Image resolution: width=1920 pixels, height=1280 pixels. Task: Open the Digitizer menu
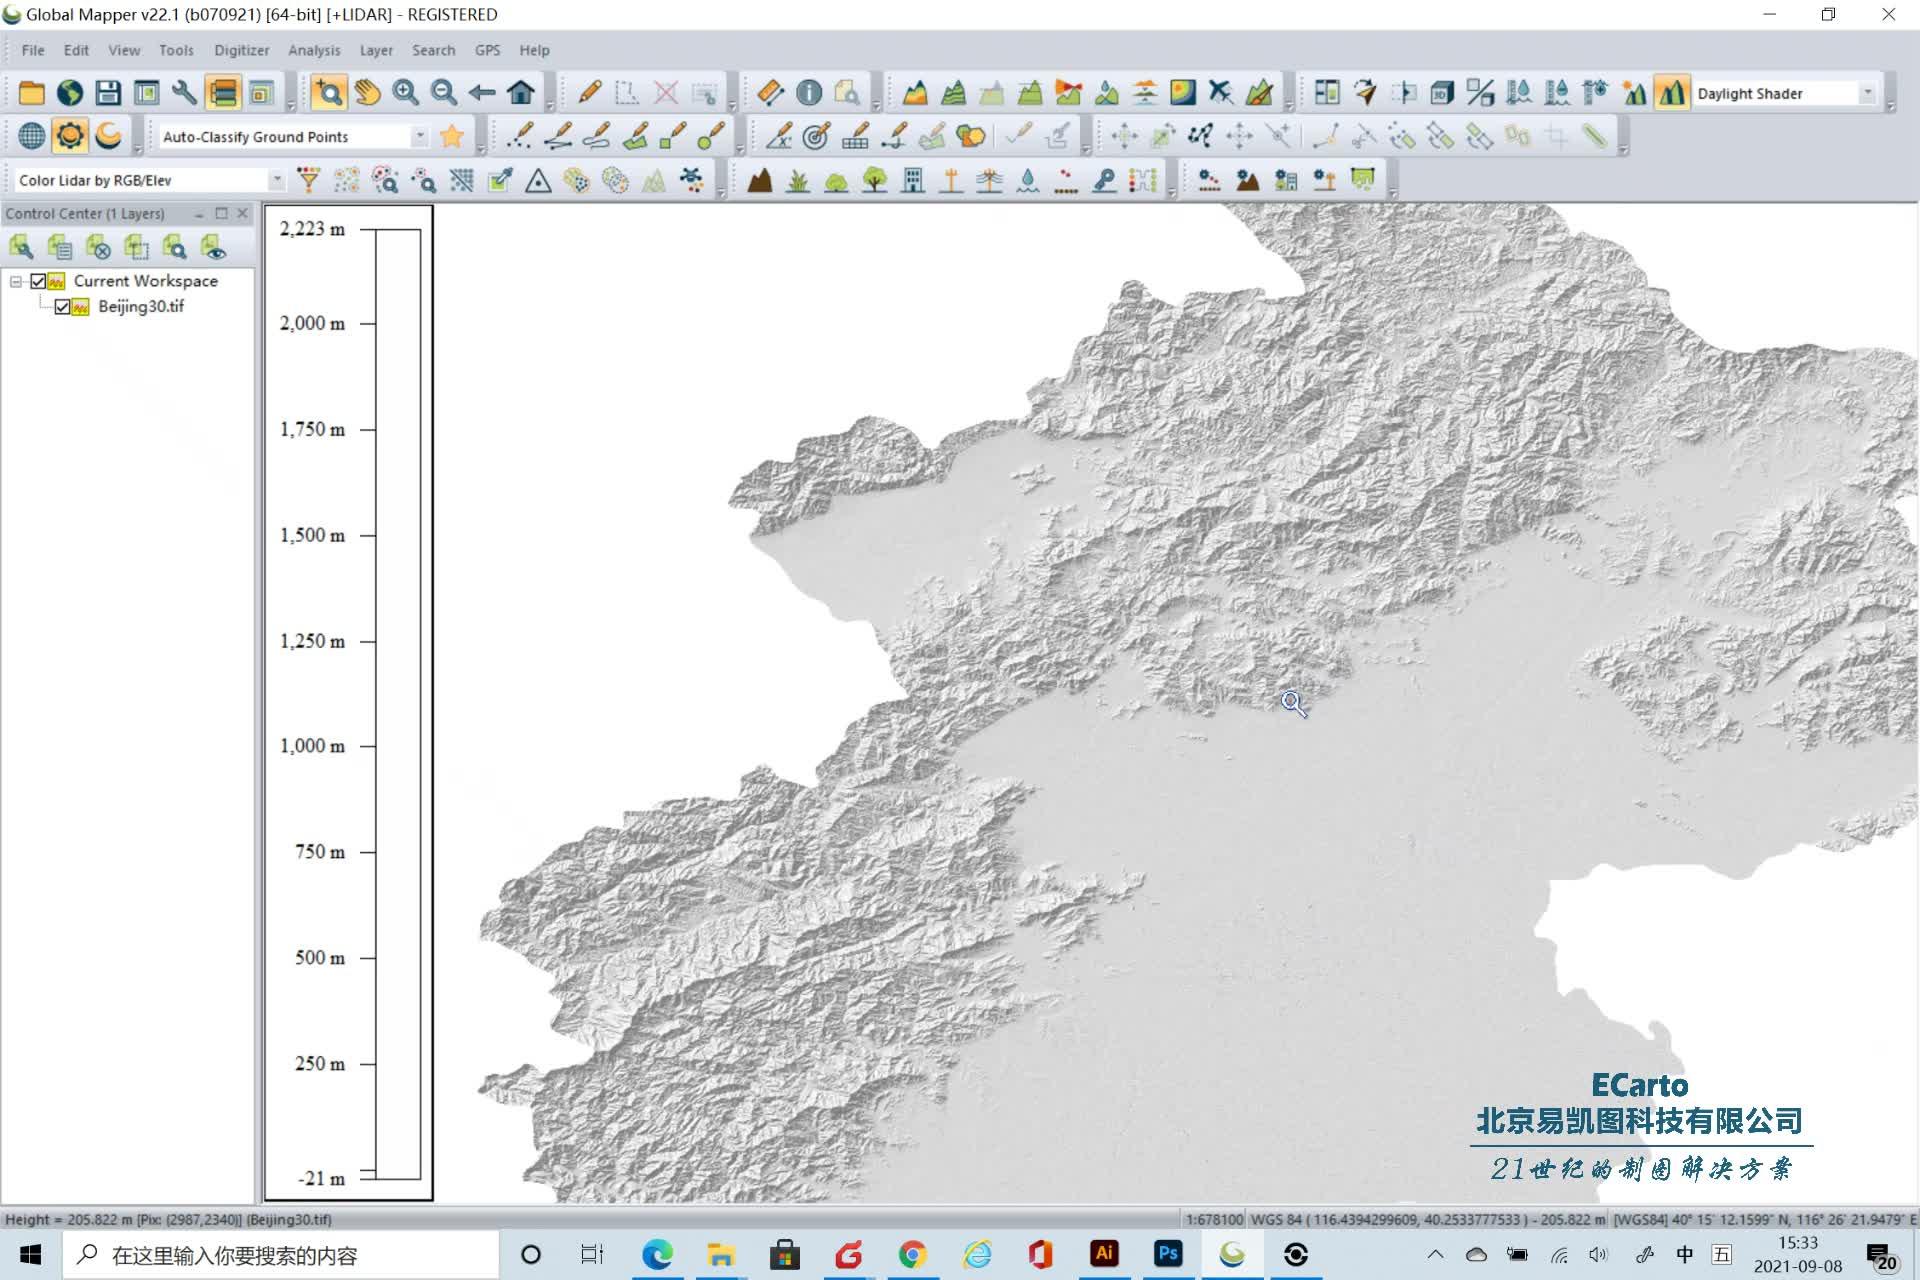click(241, 50)
